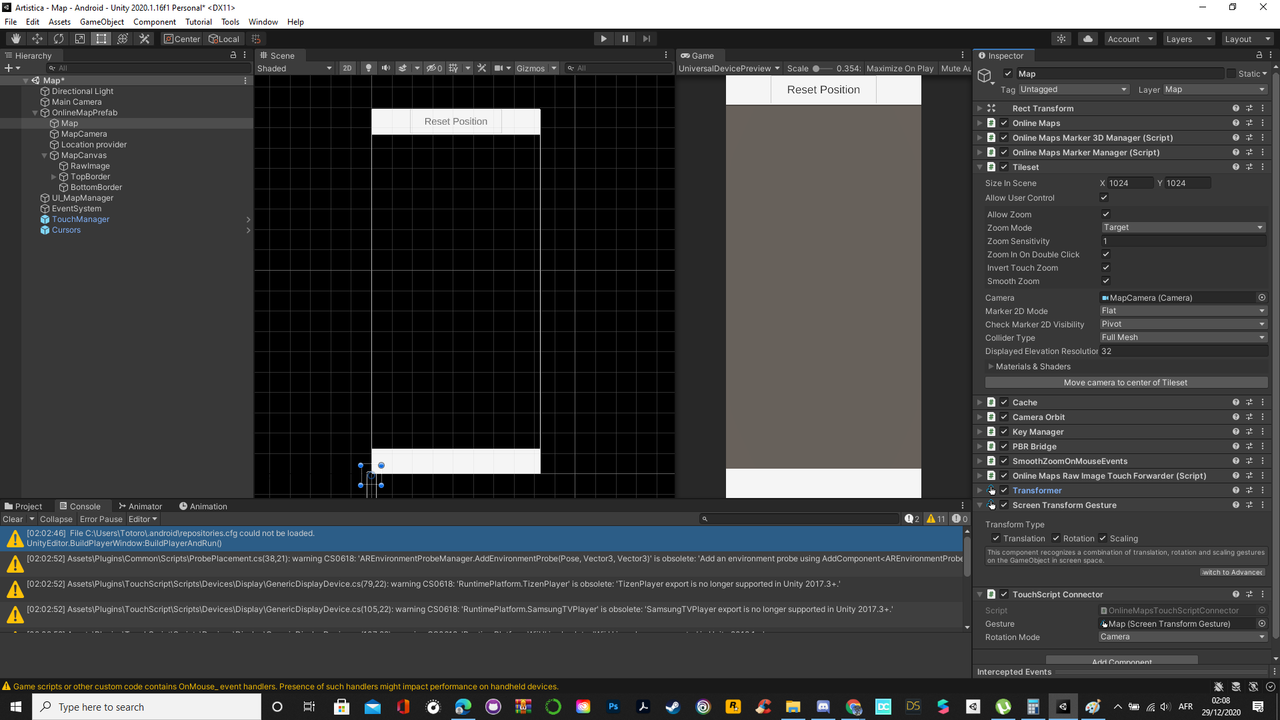Select the Move tool in the toolbar
The image size is (1280, 720).
point(37,39)
